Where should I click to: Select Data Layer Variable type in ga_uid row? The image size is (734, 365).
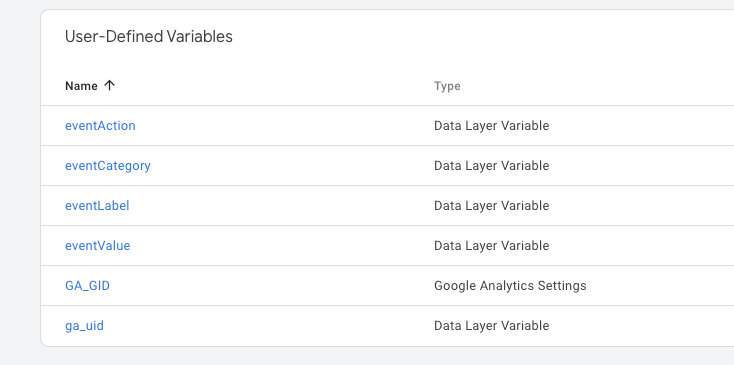[x=492, y=326]
